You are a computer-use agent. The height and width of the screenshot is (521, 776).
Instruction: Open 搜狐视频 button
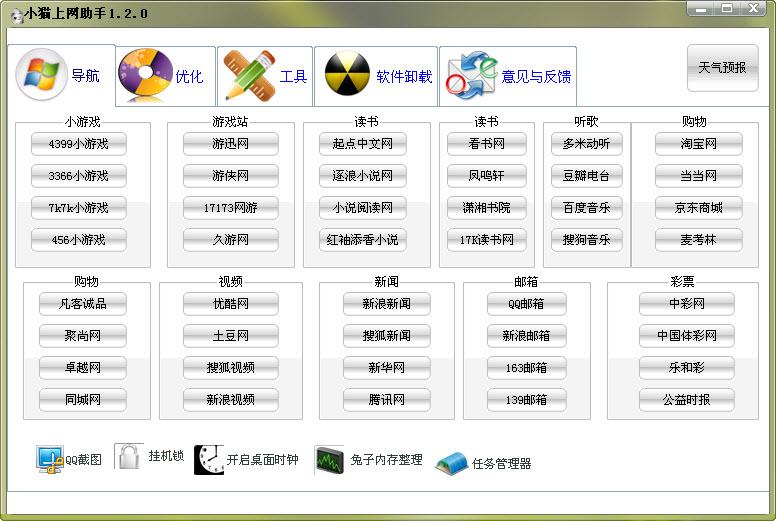point(231,368)
